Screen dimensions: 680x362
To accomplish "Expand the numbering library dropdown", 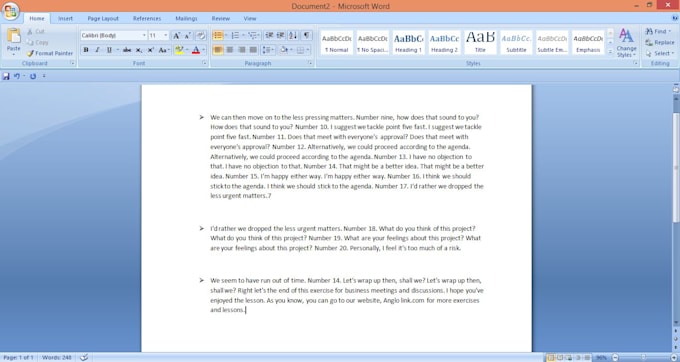I will [x=243, y=36].
